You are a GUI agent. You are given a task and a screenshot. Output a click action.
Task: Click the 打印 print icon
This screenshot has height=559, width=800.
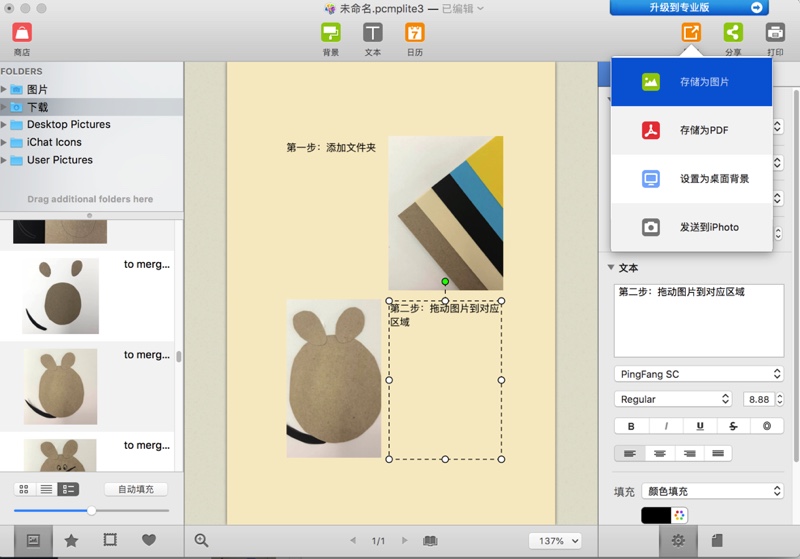click(x=775, y=33)
